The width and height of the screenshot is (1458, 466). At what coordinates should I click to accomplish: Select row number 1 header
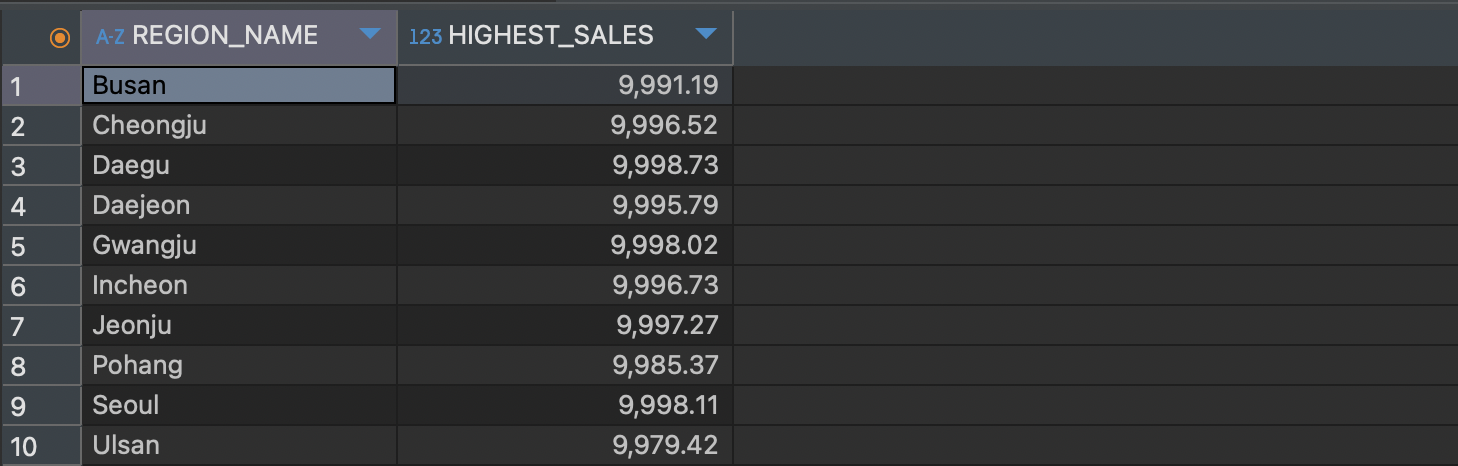click(x=40, y=86)
